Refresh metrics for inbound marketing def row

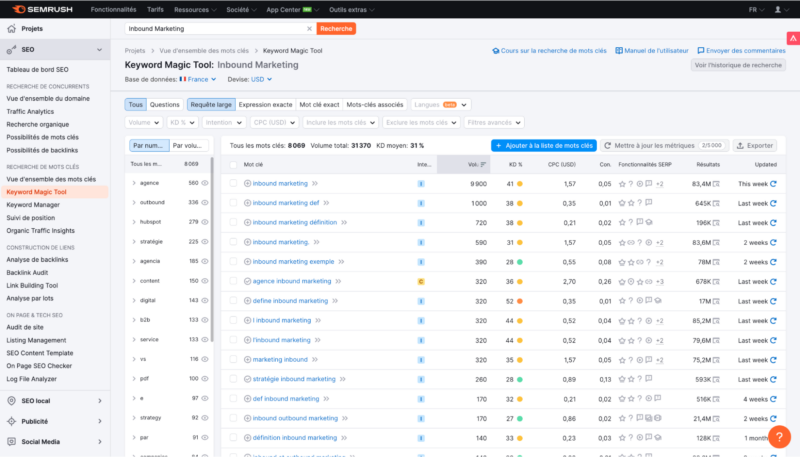773,203
